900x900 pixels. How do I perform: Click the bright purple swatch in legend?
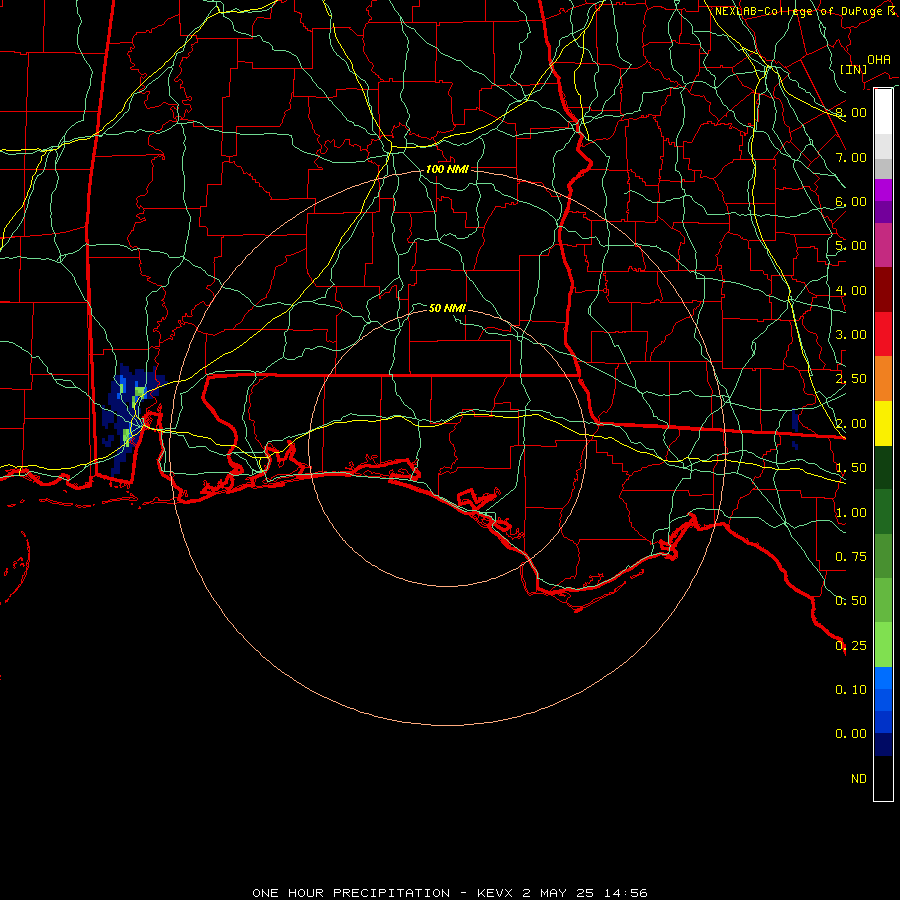pyautogui.click(x=883, y=190)
